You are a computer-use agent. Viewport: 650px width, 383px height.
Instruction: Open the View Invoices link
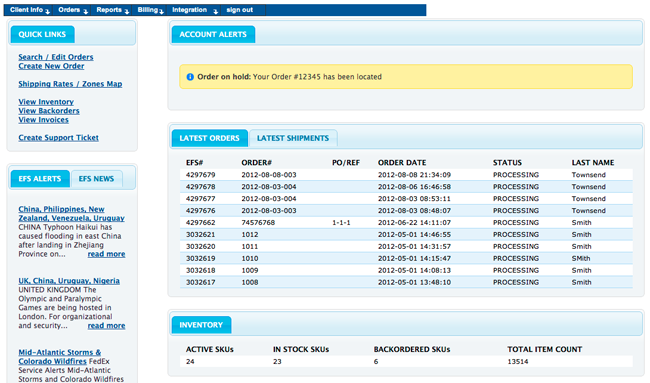click(x=44, y=120)
